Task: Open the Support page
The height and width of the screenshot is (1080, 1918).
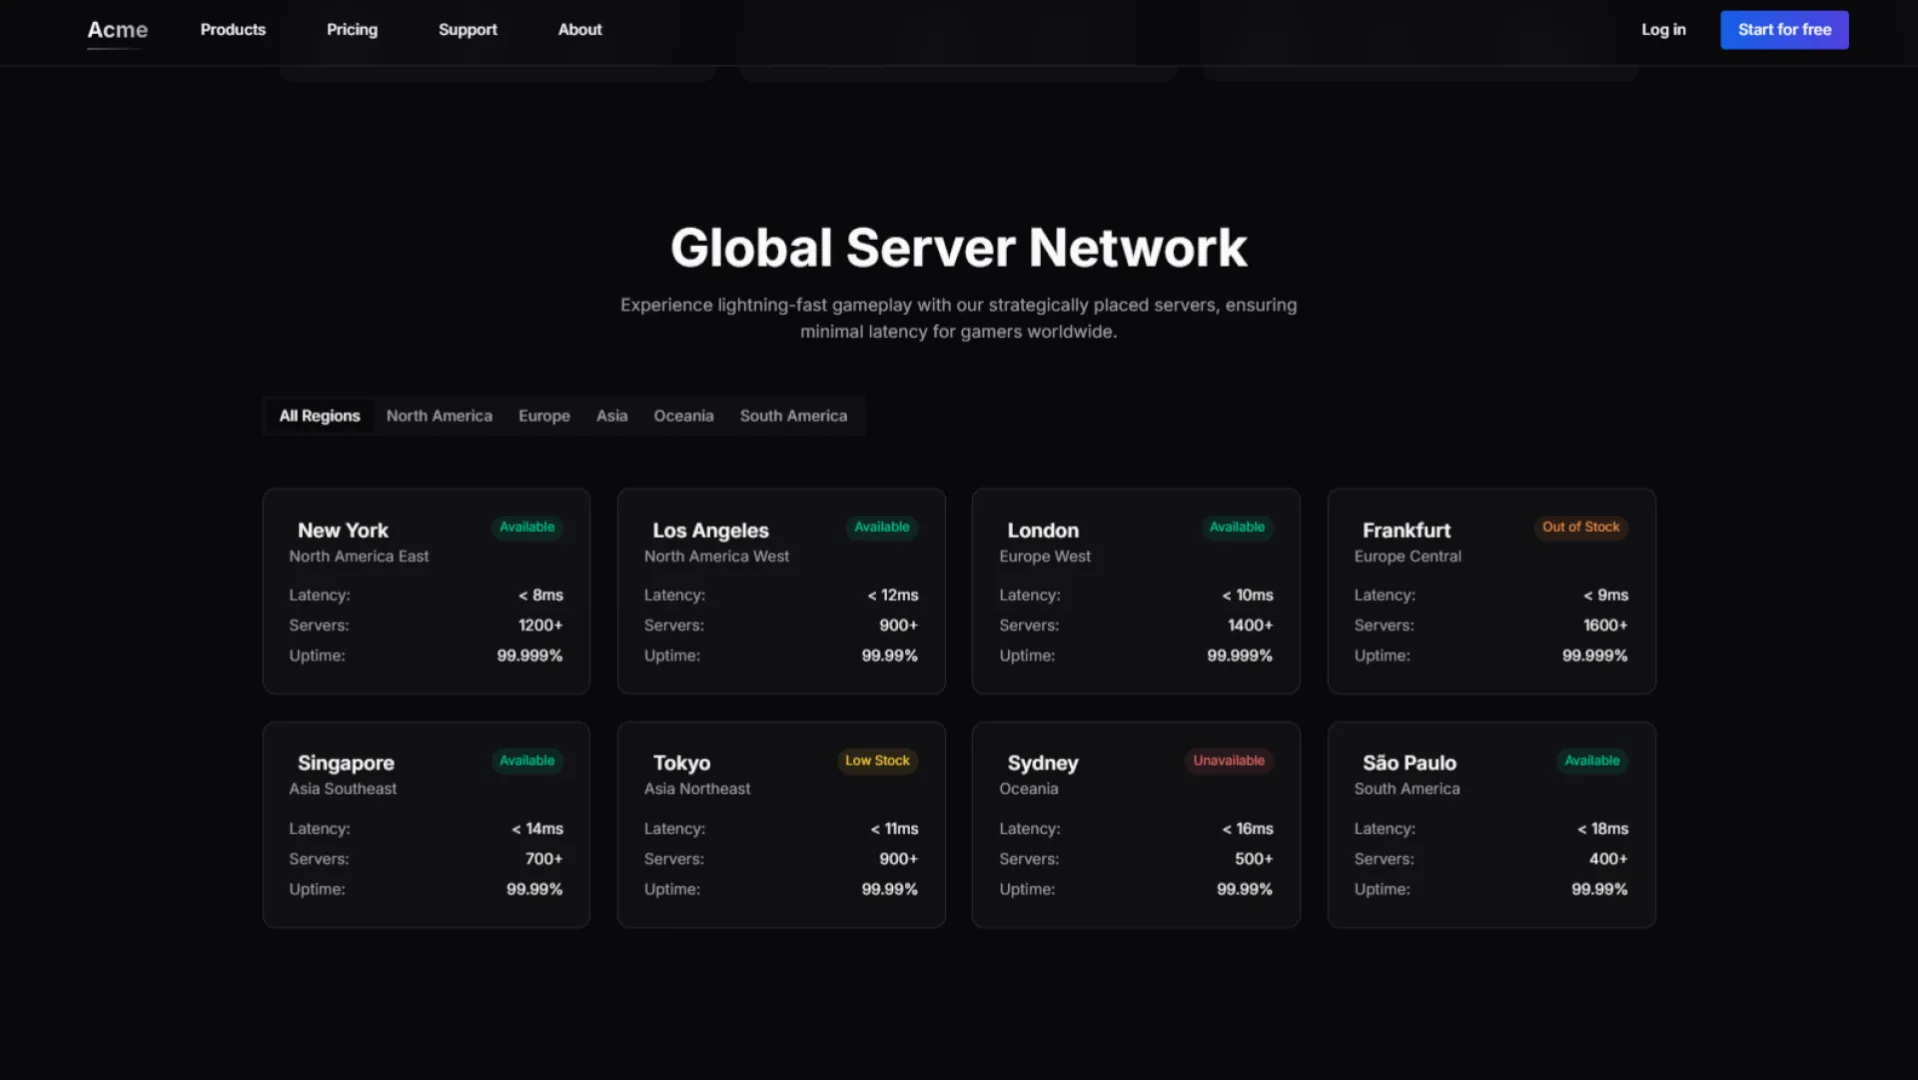Action: tap(467, 30)
